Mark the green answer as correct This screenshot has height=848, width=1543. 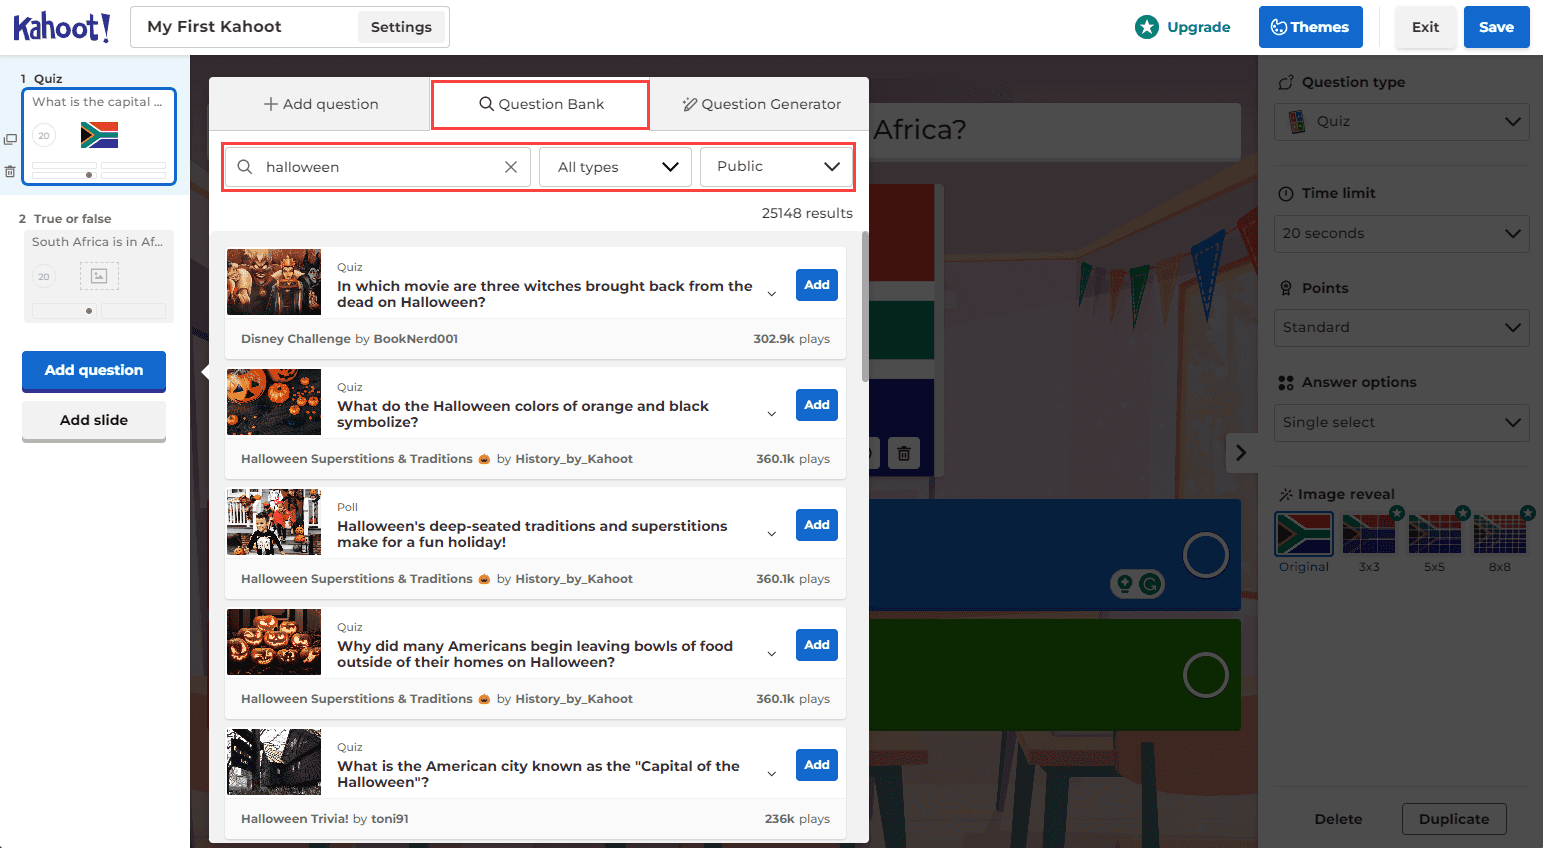[x=1206, y=675]
